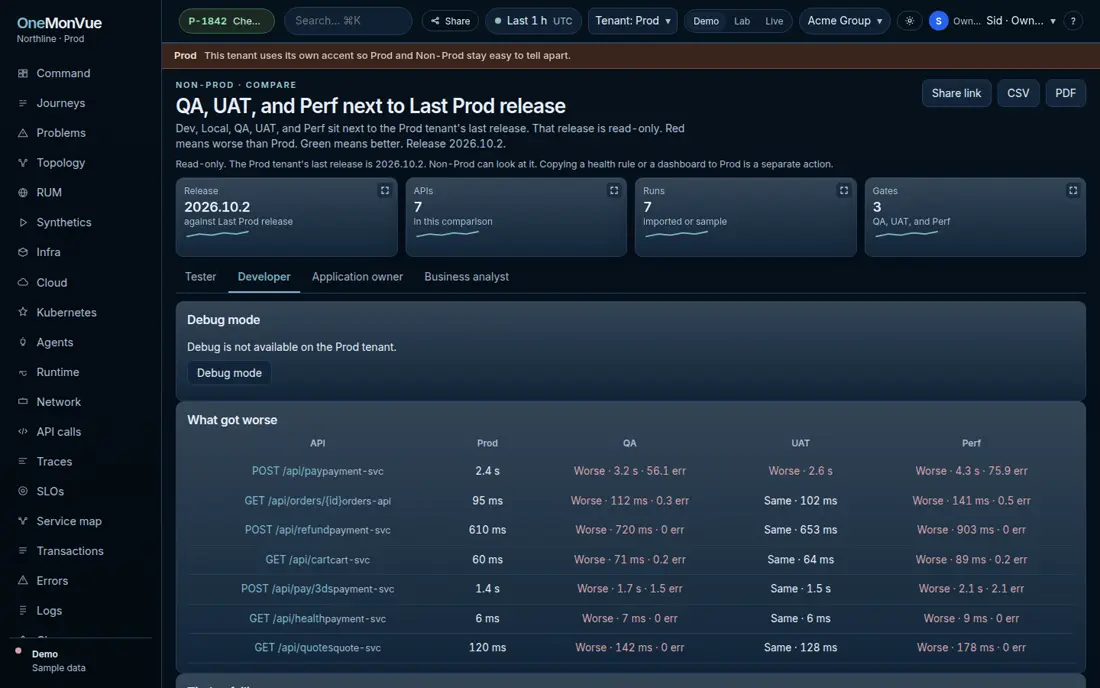This screenshot has width=1100, height=688.
Task: Open the Tenant: Prod dropdown
Action: click(x=633, y=21)
